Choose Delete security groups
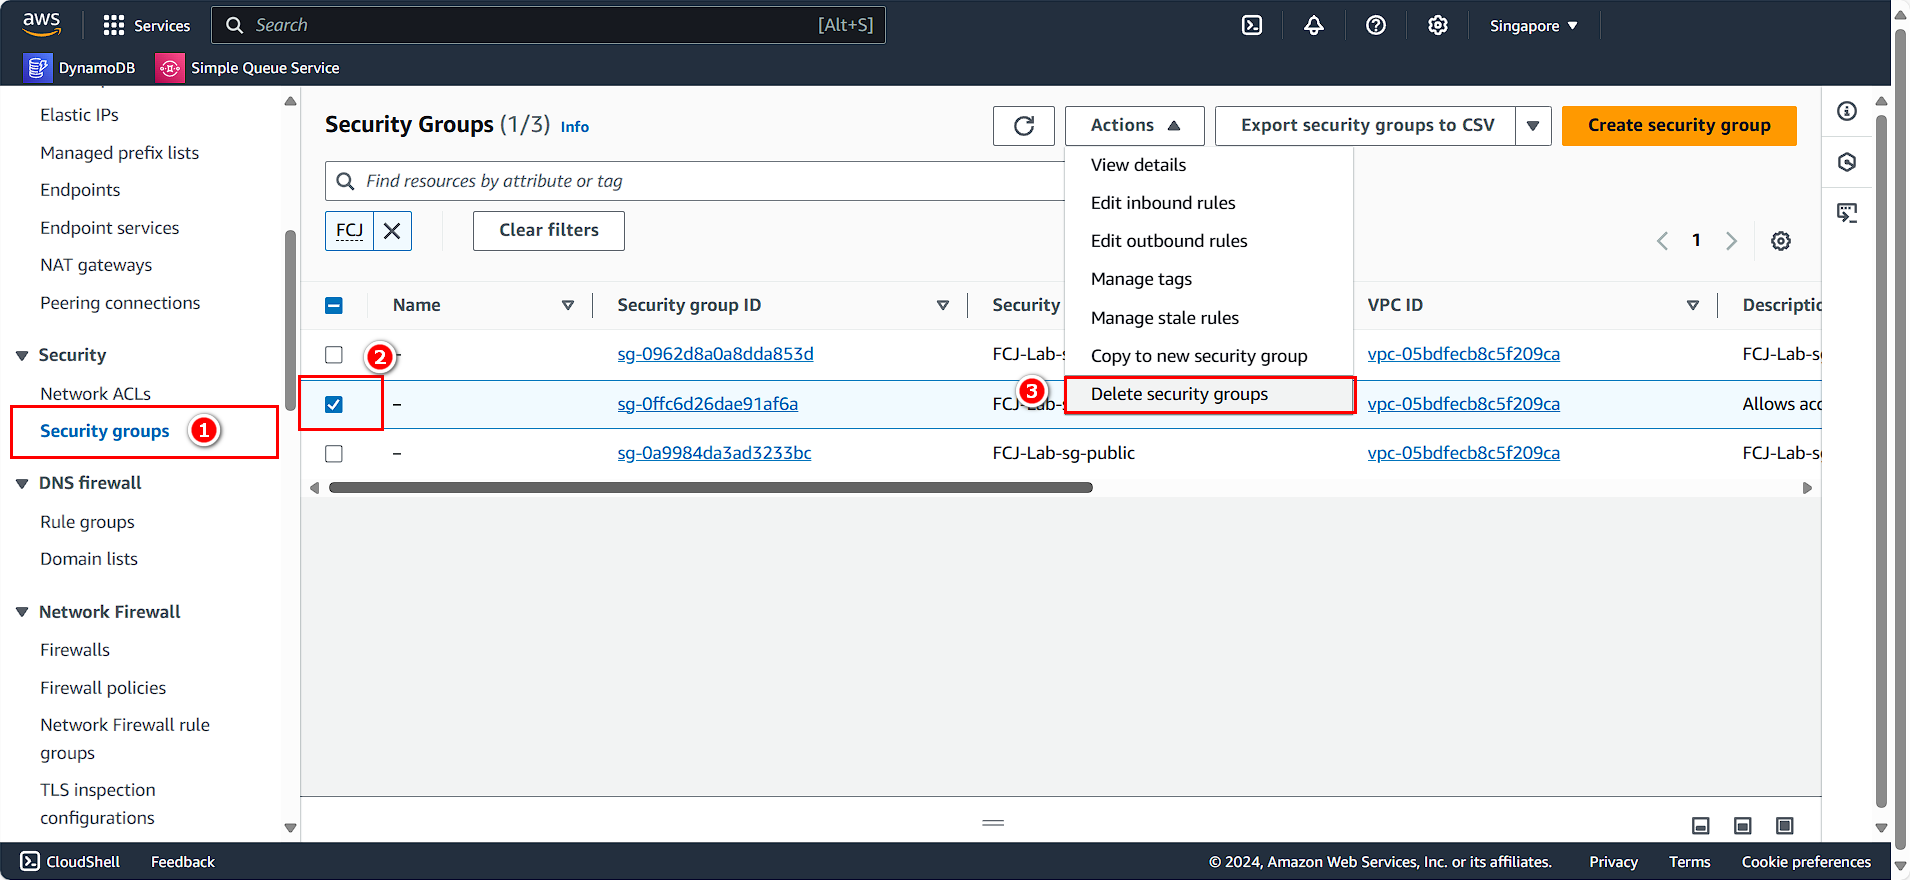The image size is (1910, 880). 1209,394
